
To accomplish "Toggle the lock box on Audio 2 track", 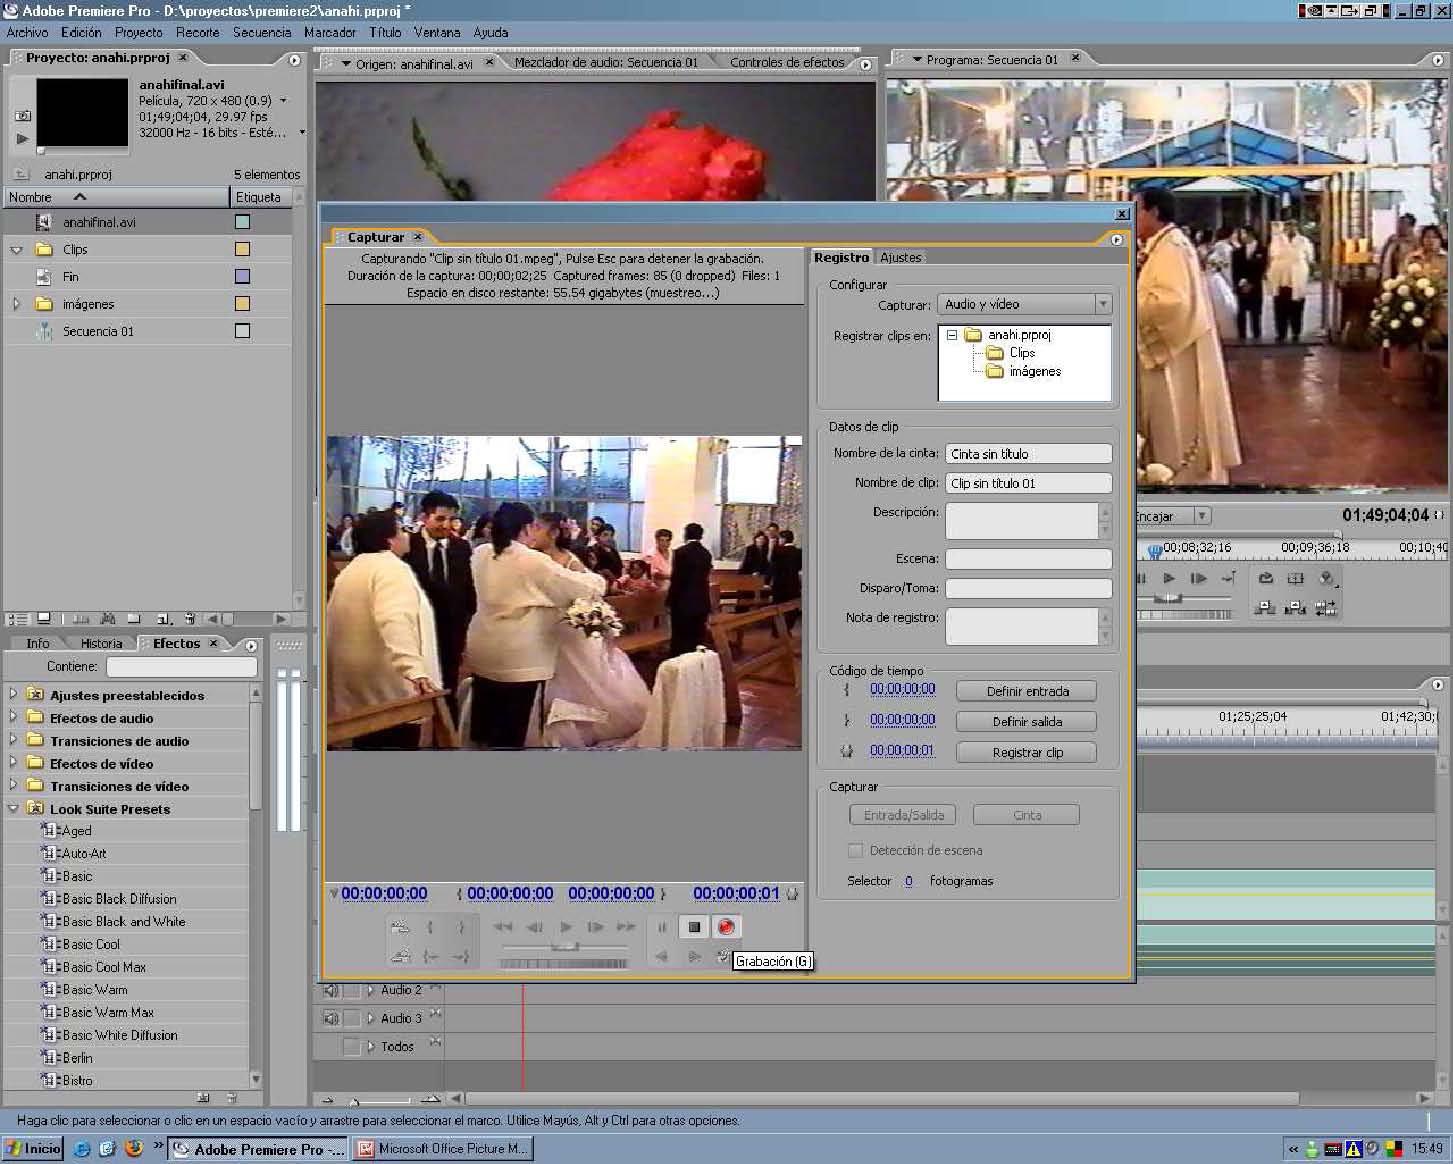I will [351, 990].
